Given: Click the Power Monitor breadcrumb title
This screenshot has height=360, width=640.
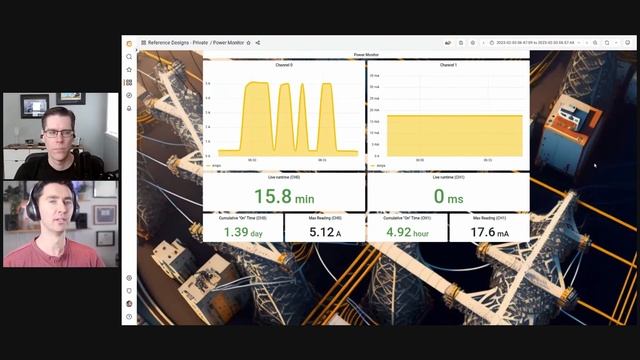Looking at the screenshot, I should 229,42.
